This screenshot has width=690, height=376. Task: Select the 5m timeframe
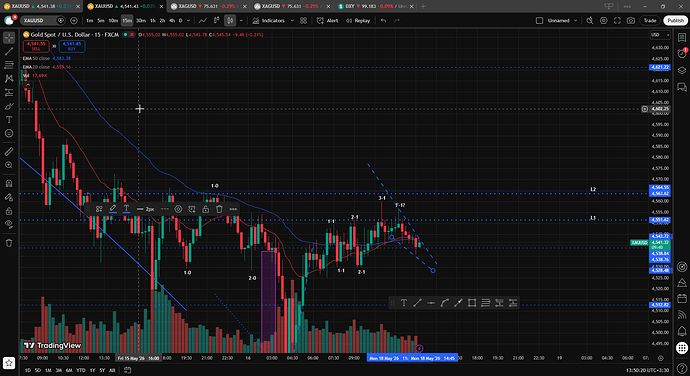(x=101, y=21)
